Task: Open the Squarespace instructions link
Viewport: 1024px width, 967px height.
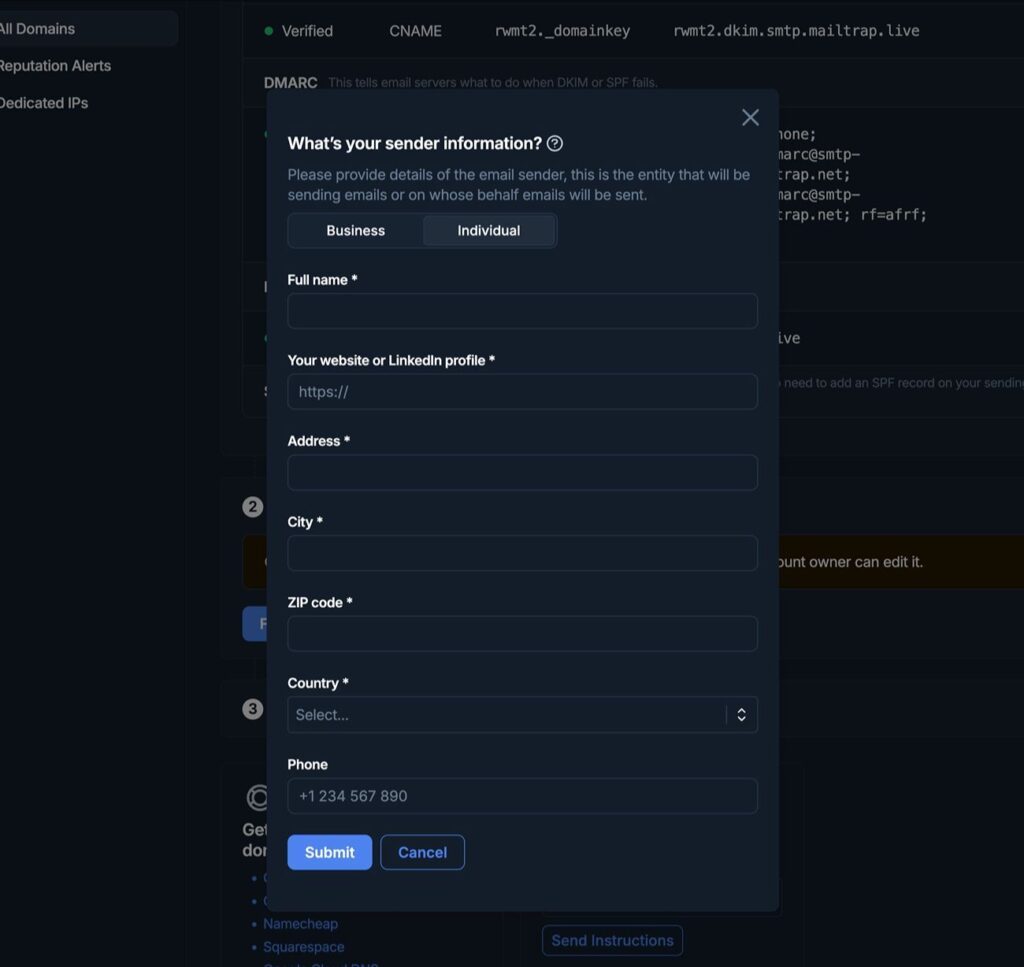Action: pos(304,947)
